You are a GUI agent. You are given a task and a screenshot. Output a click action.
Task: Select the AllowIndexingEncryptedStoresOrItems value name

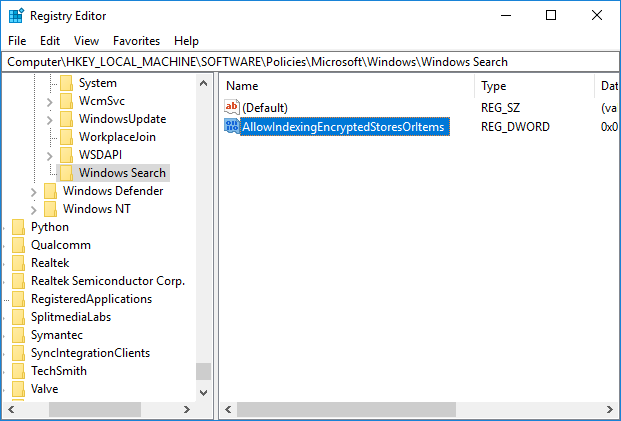pos(343,127)
